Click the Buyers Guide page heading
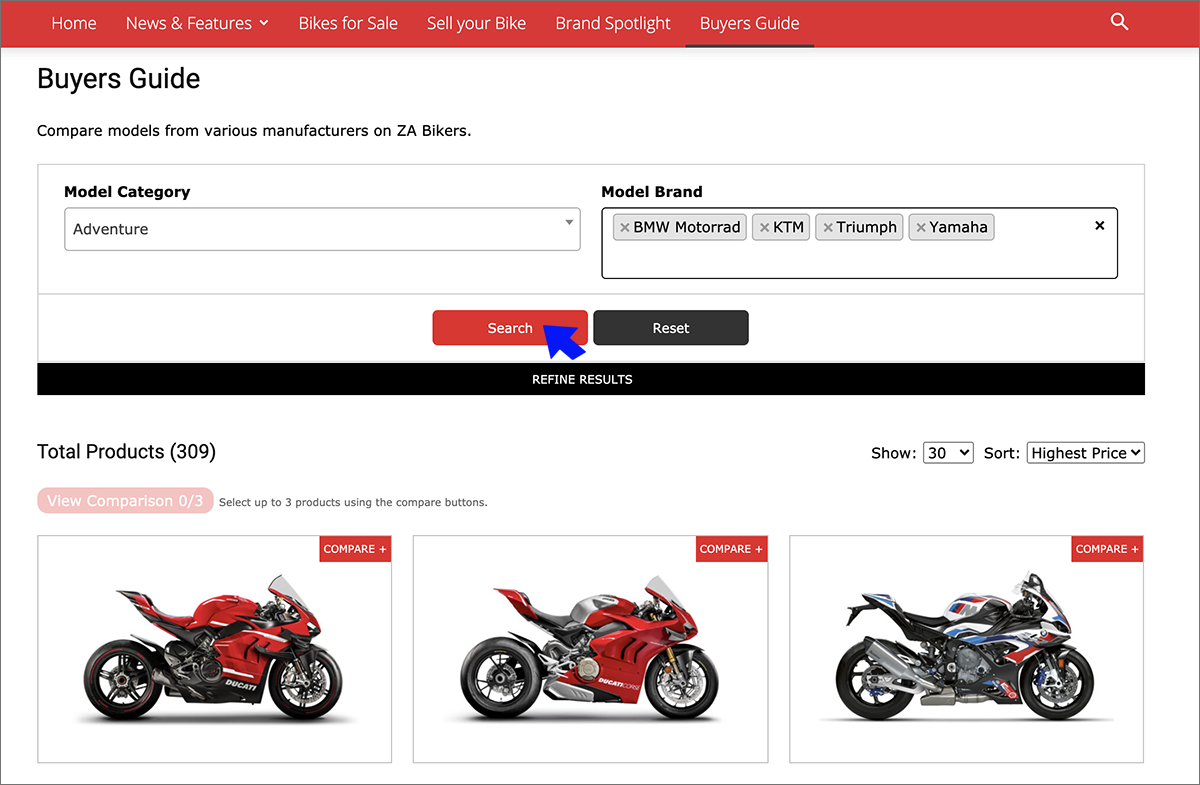The width and height of the screenshot is (1200, 785). pos(119,79)
